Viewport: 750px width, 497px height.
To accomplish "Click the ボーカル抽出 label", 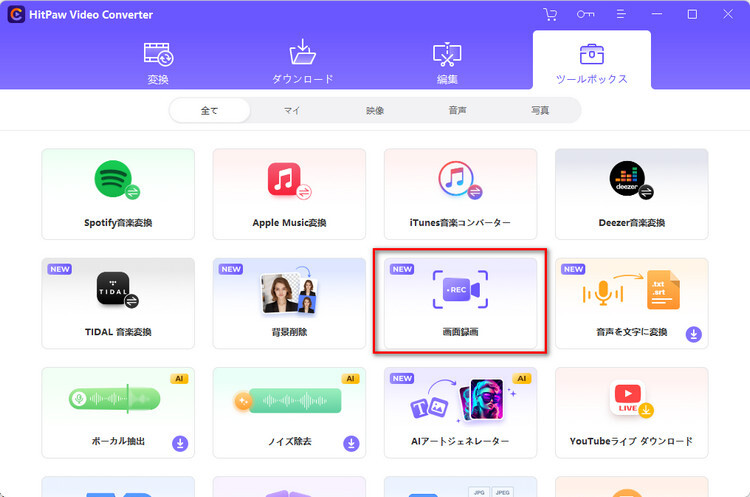I will 118,441.
